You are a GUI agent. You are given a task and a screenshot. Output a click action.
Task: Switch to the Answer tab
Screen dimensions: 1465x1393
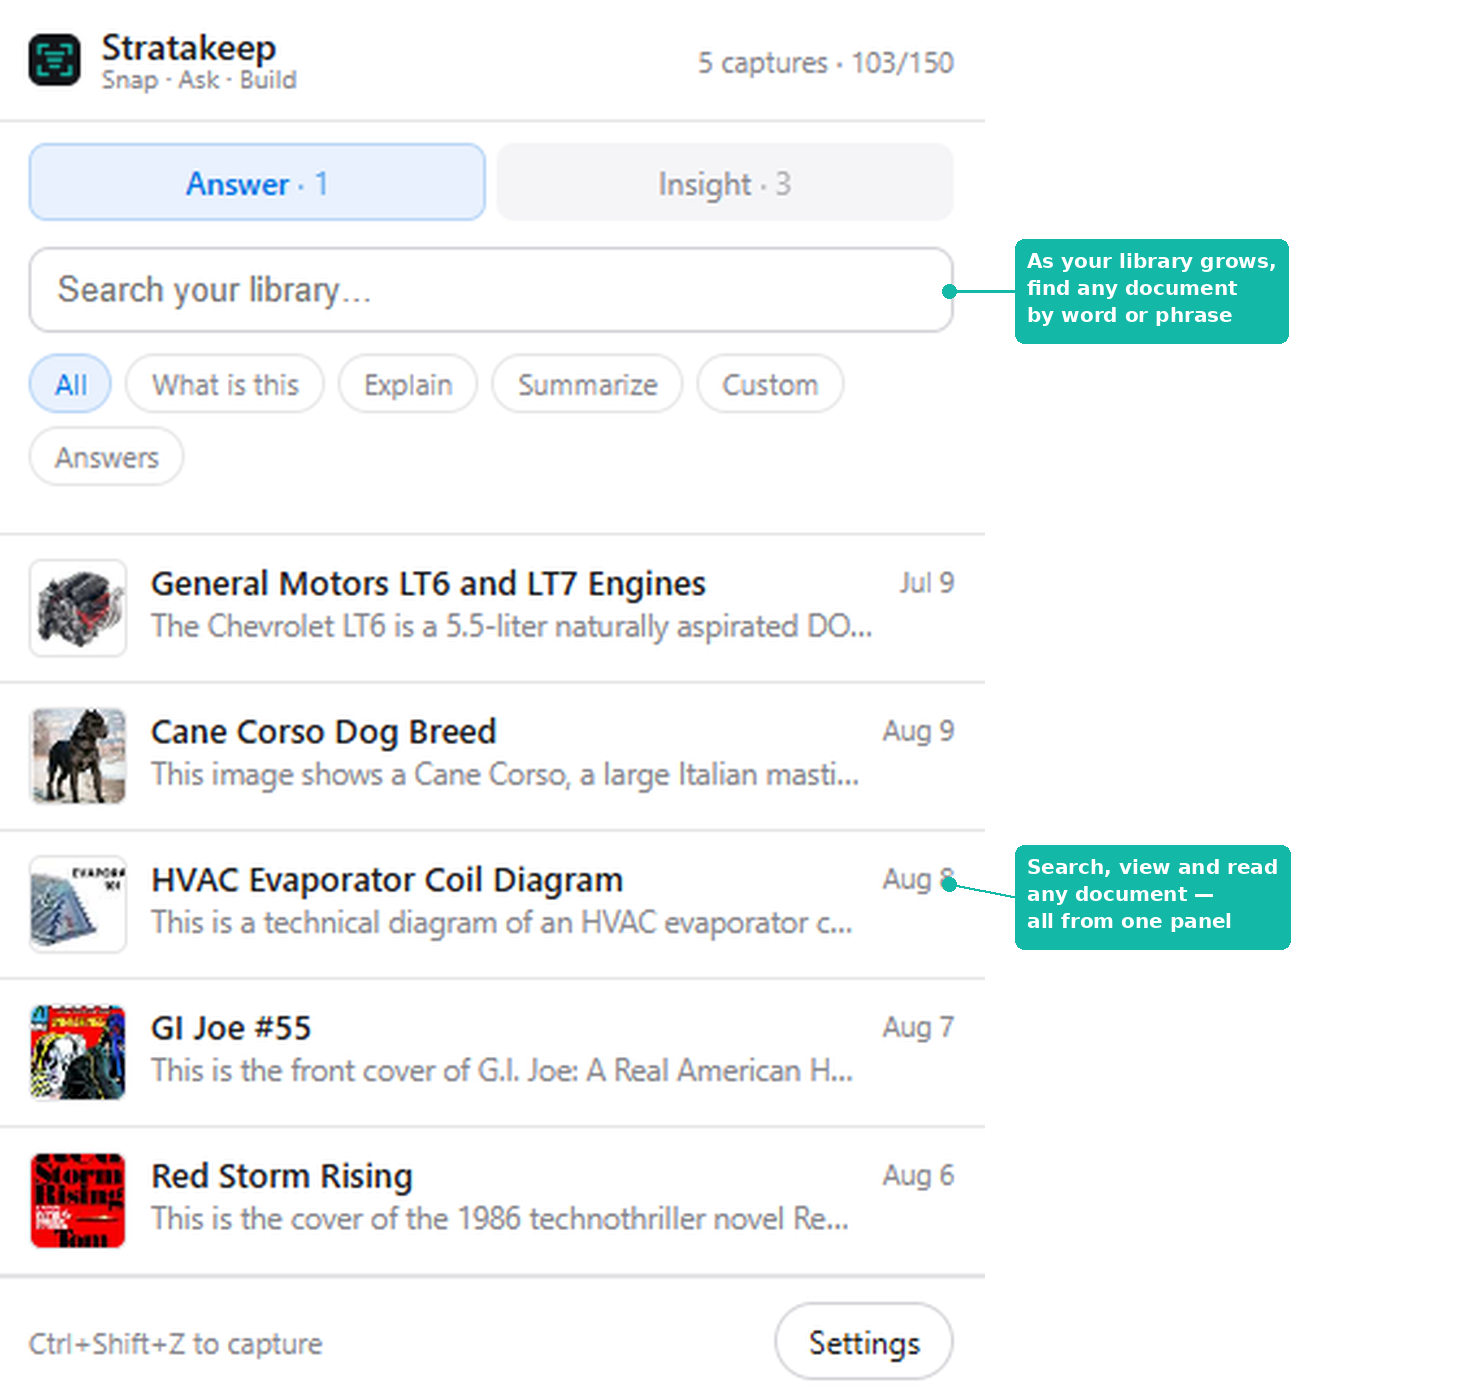[x=257, y=182]
